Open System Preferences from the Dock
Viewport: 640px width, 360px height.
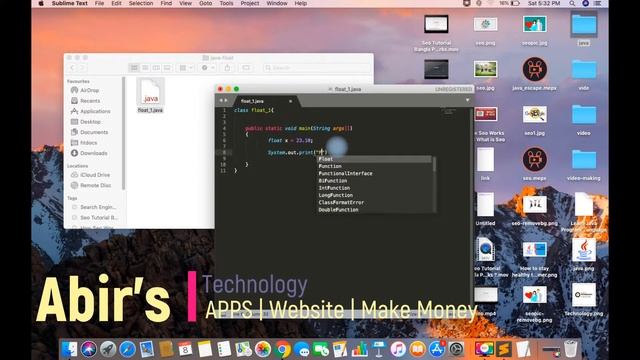(456, 349)
